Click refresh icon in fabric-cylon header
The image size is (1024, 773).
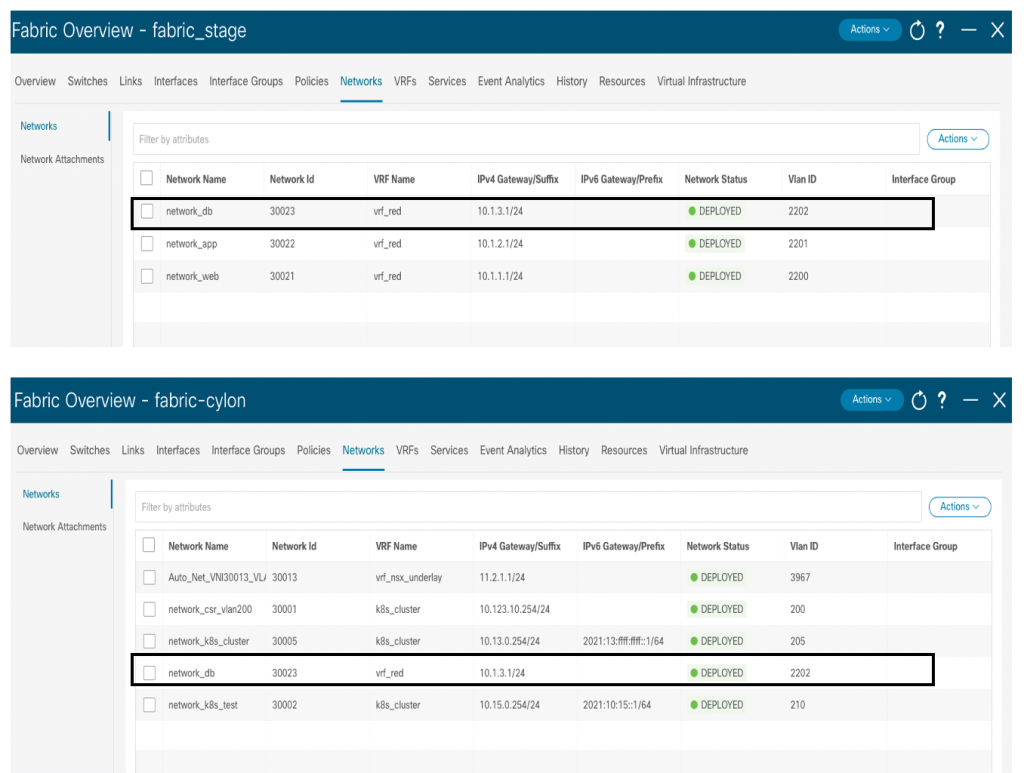click(x=919, y=400)
